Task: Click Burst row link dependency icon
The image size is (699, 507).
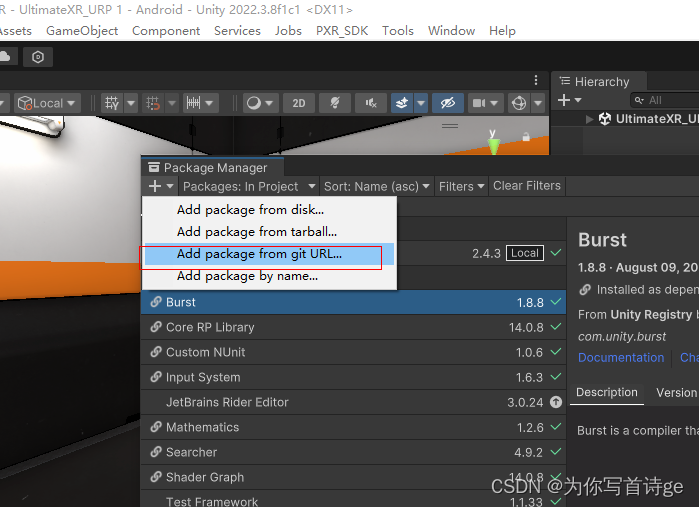Action: (x=156, y=302)
